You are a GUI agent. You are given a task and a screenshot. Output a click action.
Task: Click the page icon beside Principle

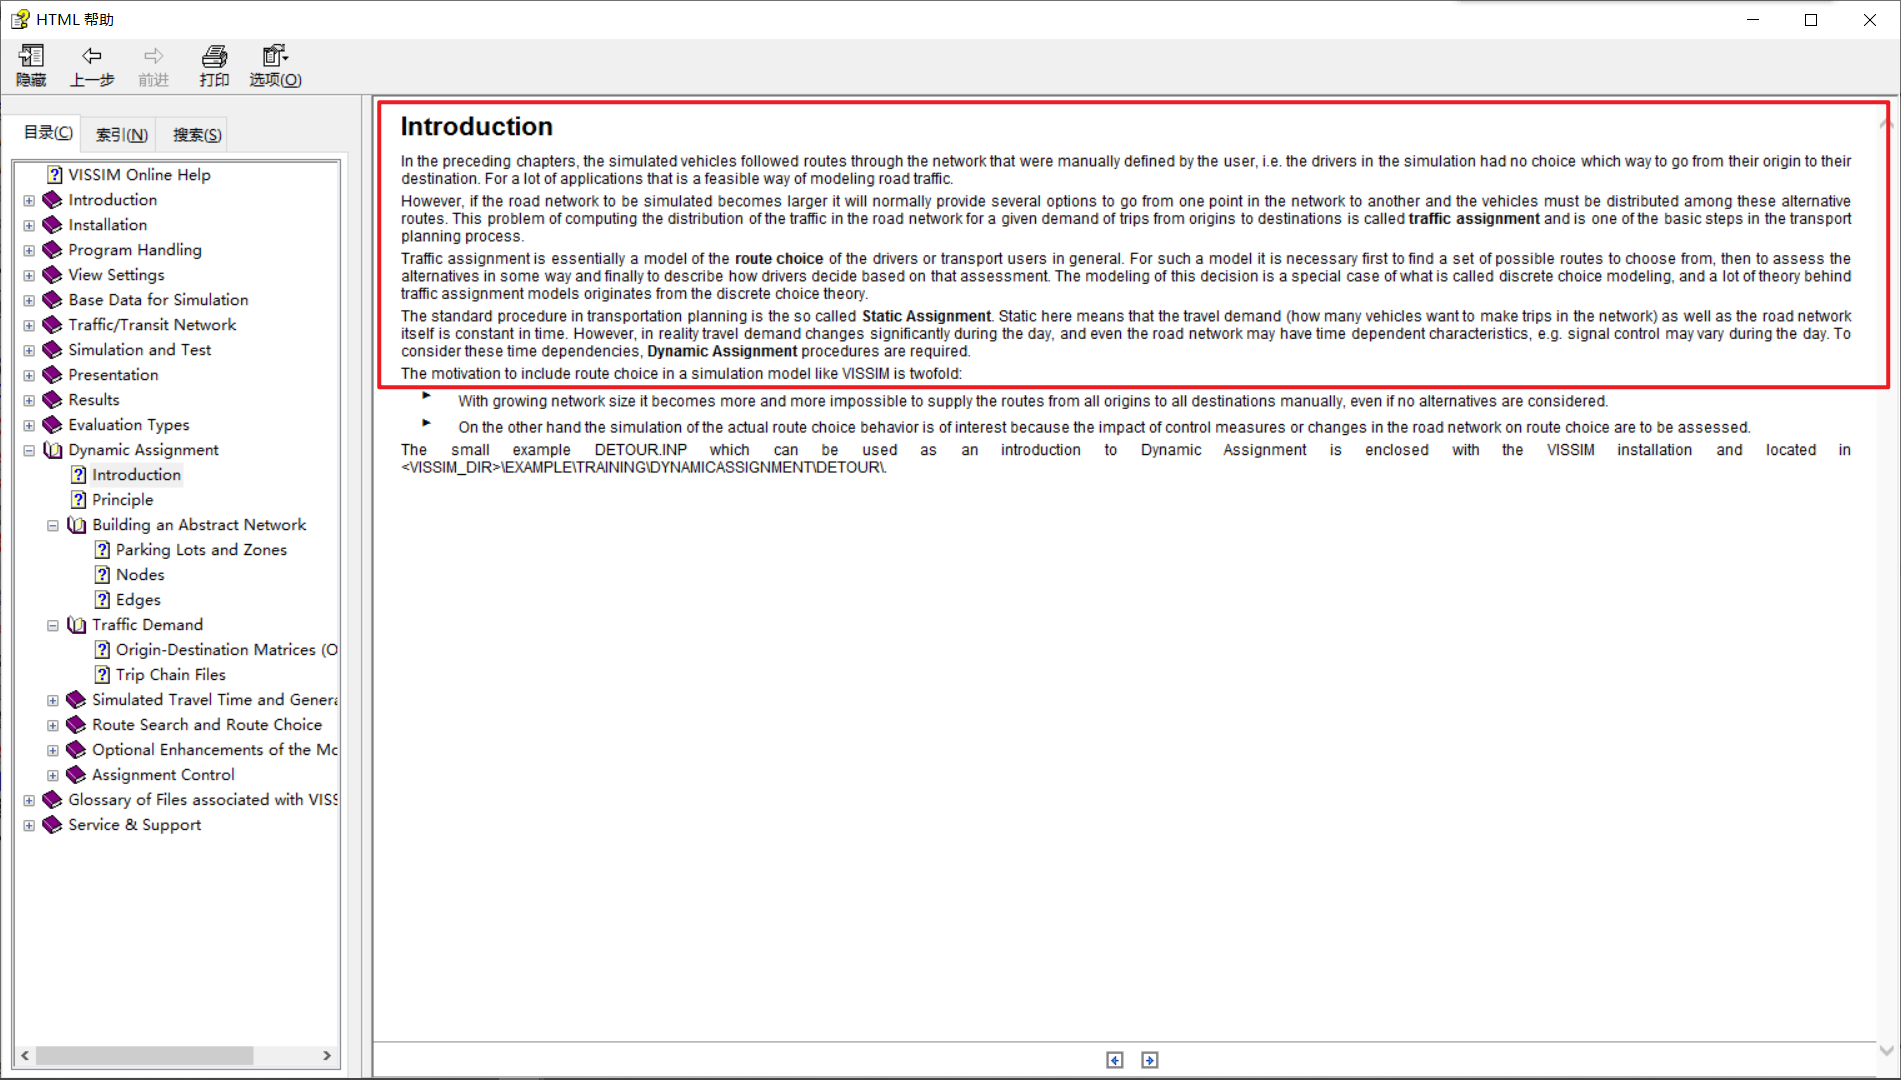tap(79, 500)
